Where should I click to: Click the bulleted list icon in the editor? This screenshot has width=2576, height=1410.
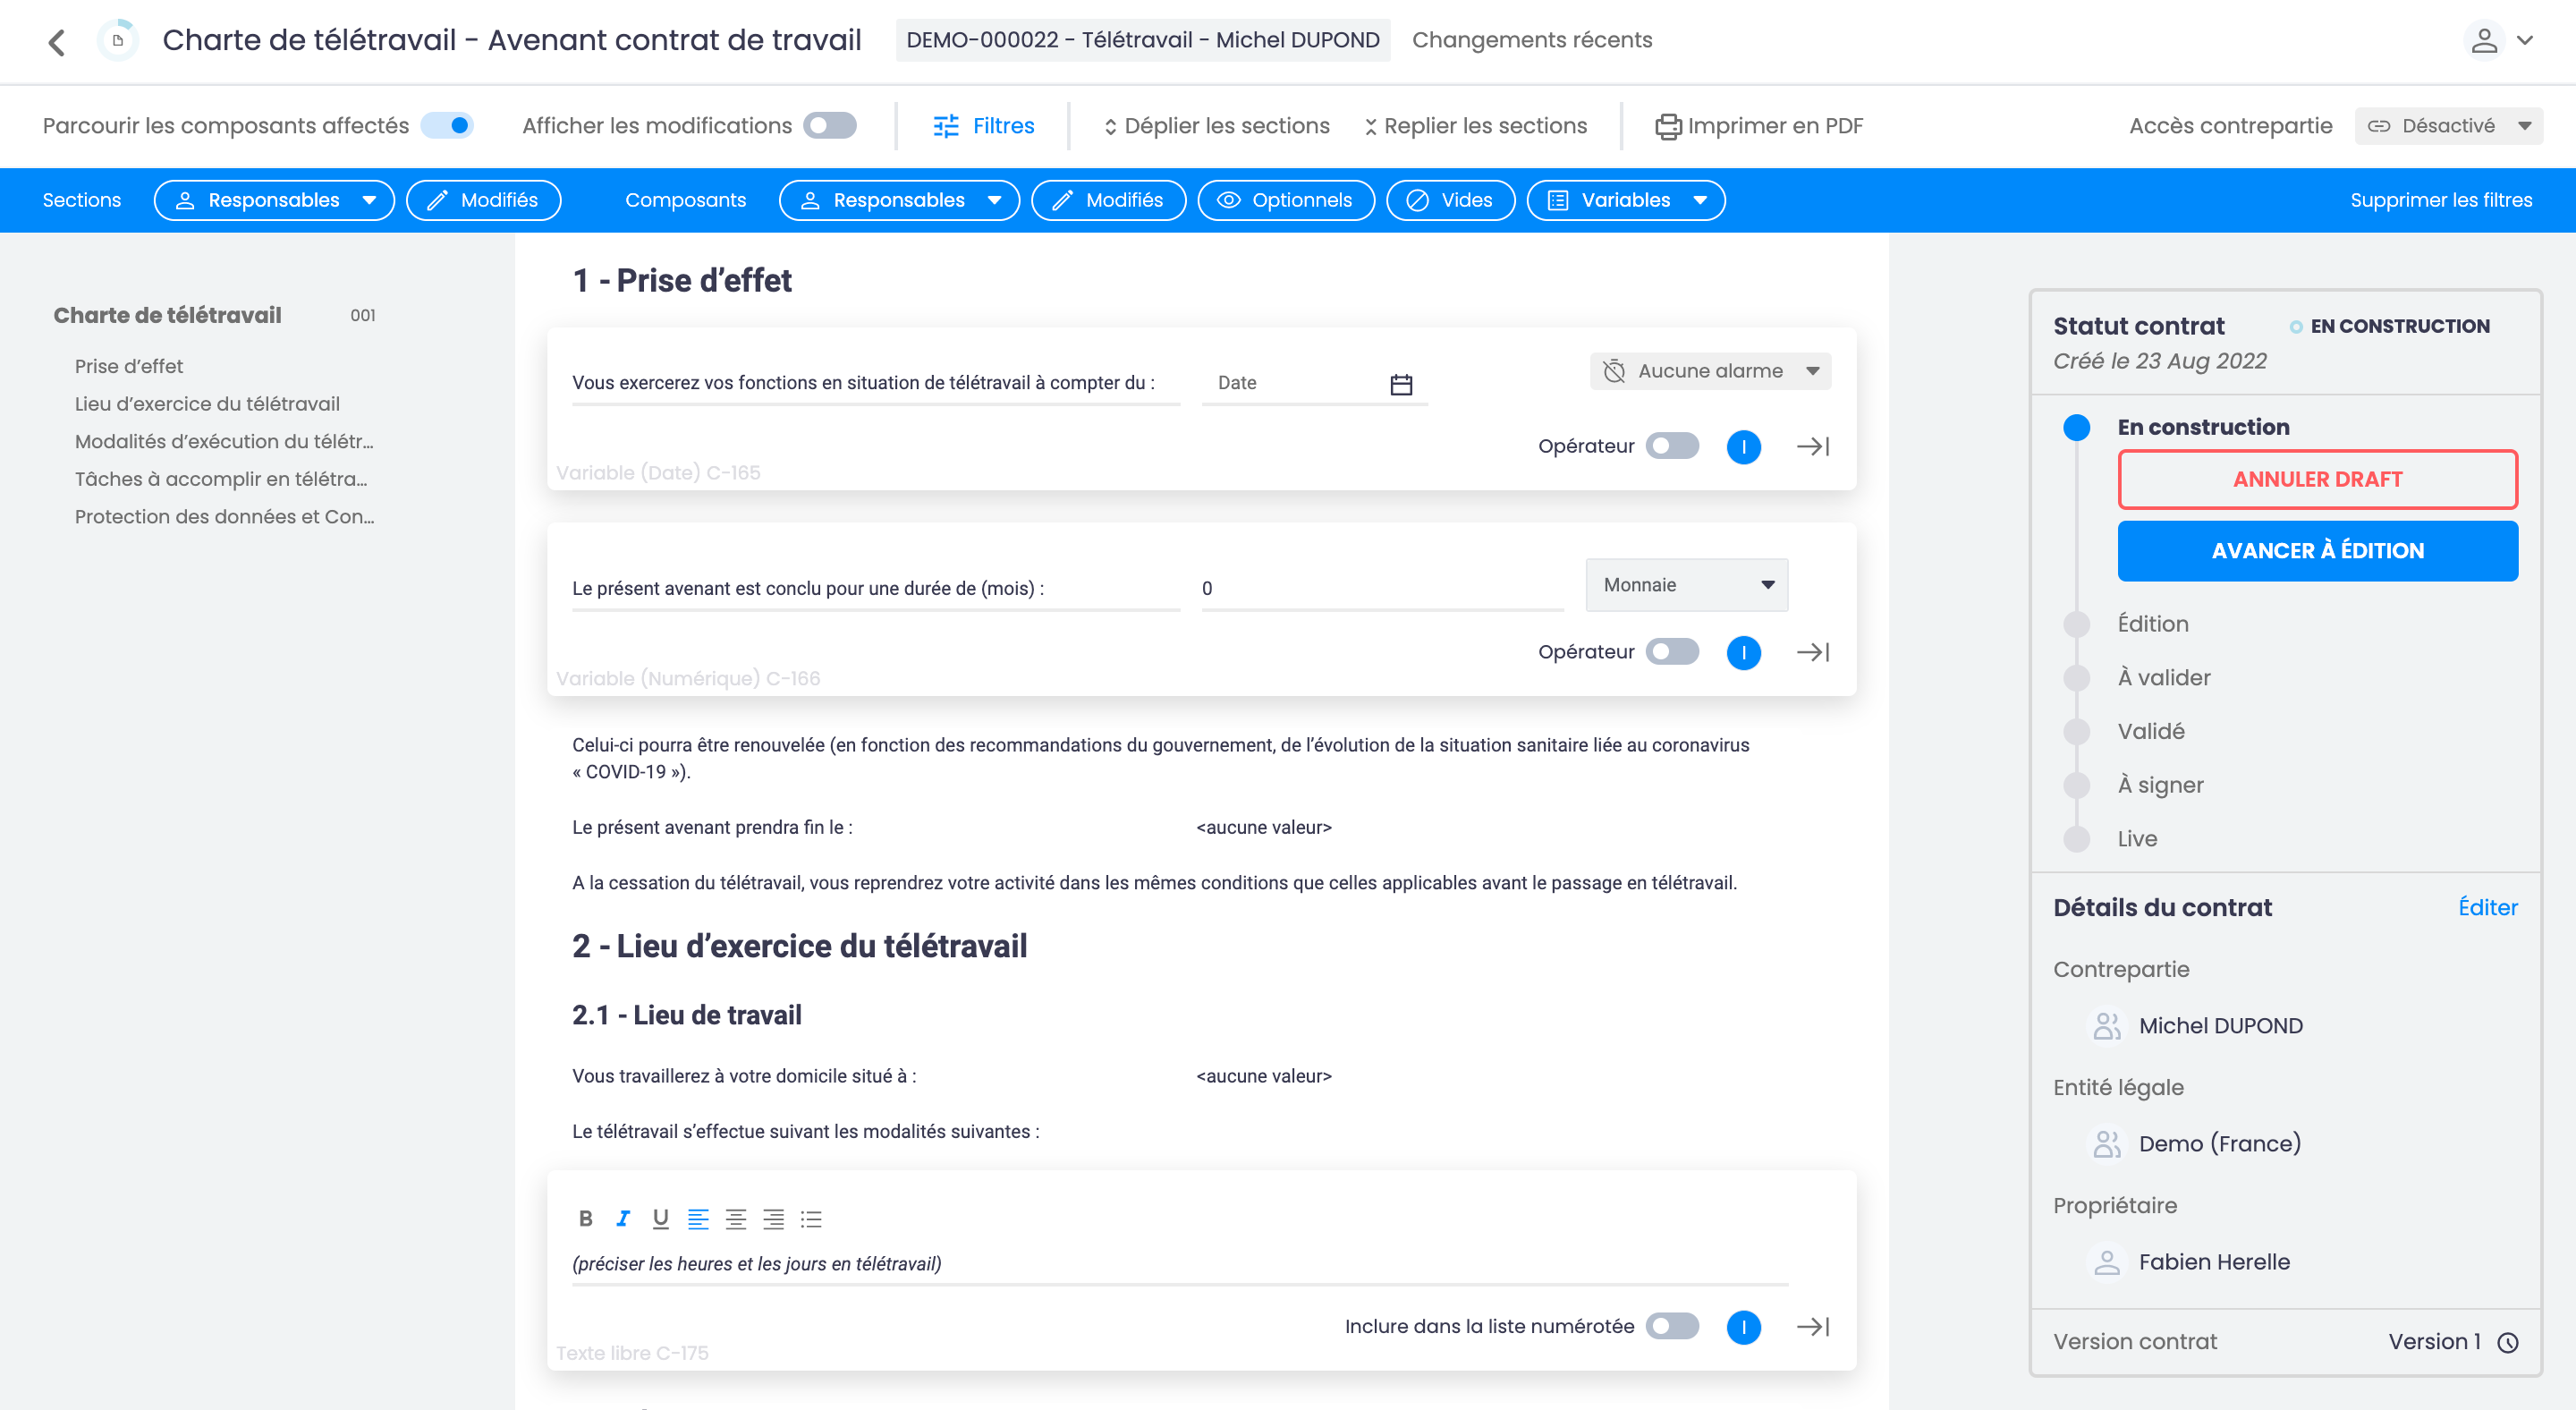tap(810, 1218)
